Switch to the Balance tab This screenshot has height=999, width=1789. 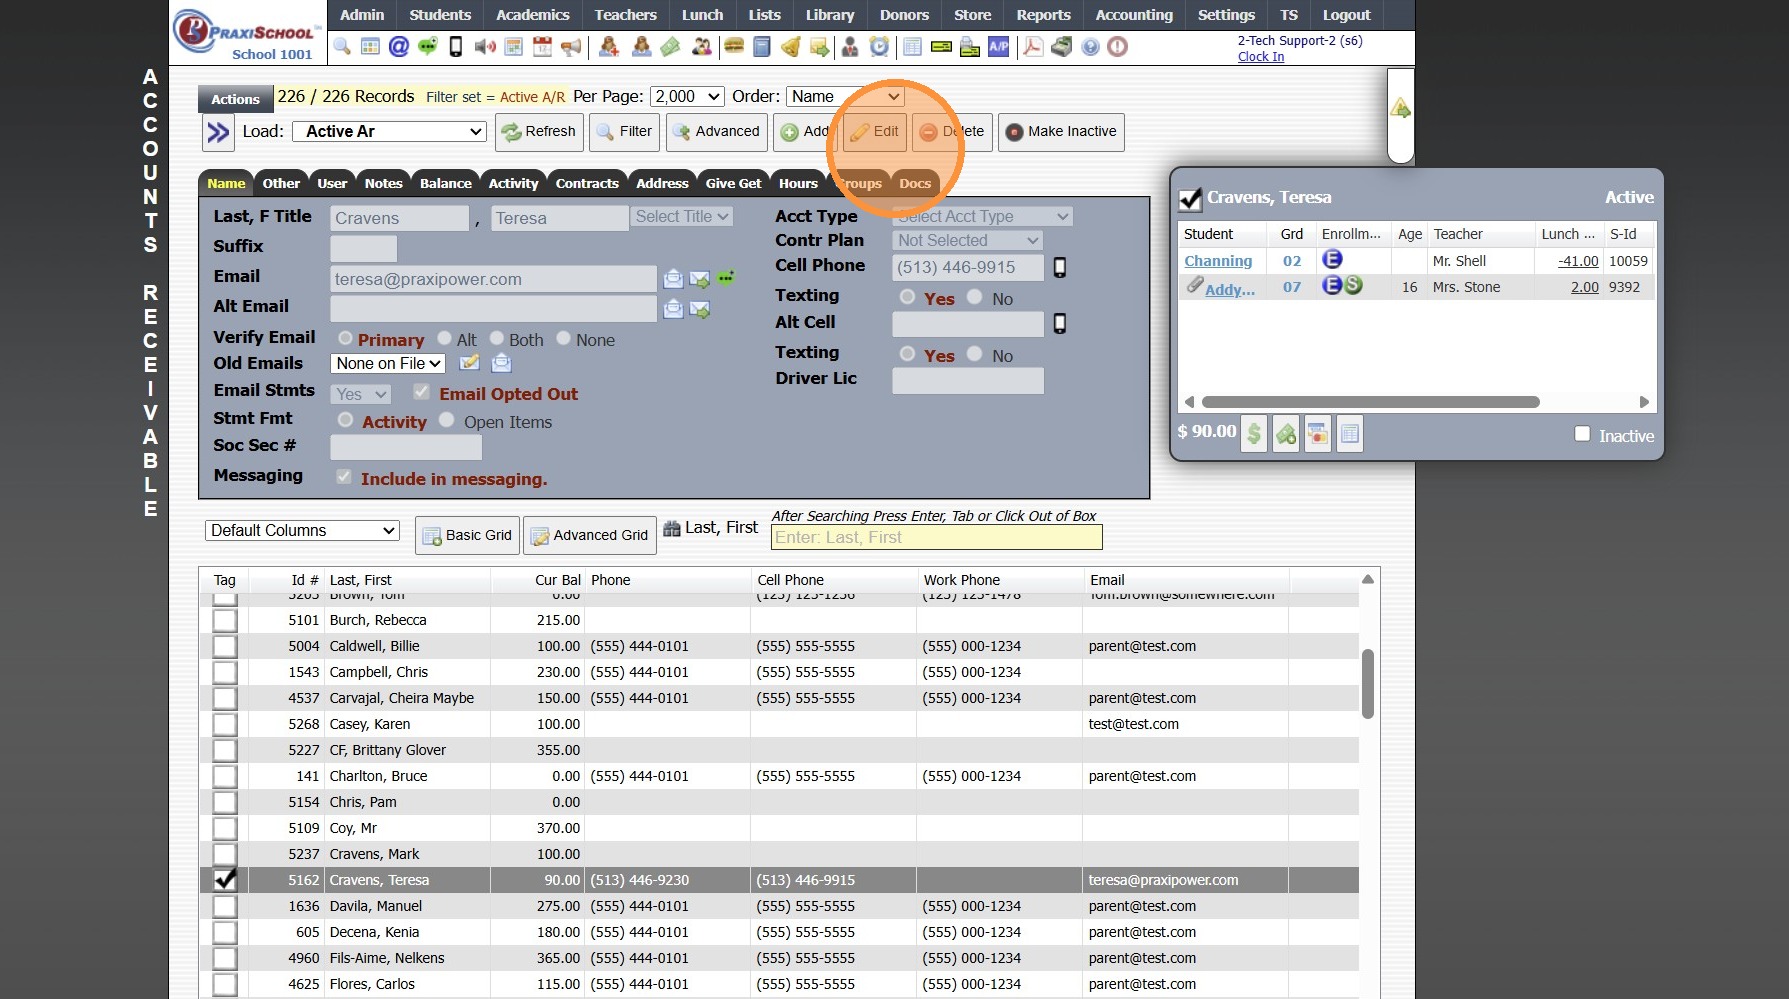point(445,183)
